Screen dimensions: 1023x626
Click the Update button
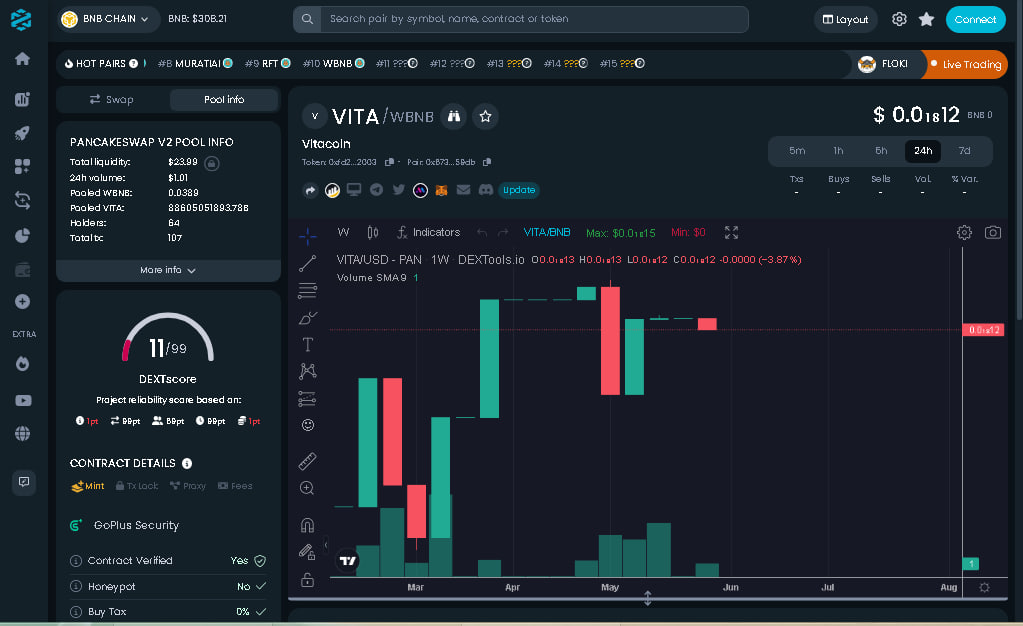519,190
